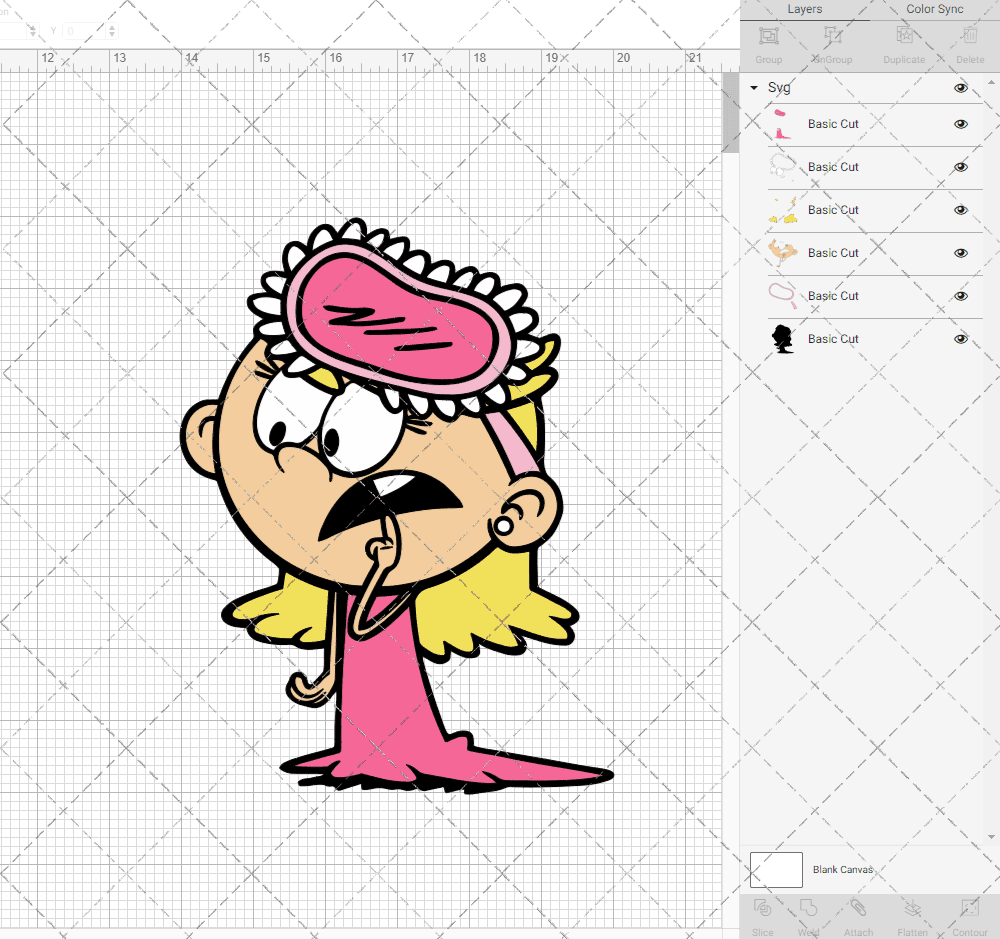This screenshot has width=1000, height=939.
Task: Click the Blank Canvas color swatch
Action: pyautogui.click(x=776, y=869)
